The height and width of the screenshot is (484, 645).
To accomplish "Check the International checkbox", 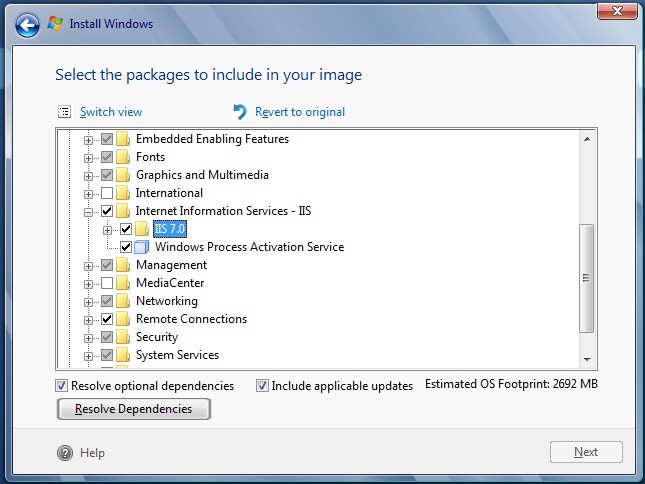I will click(x=107, y=193).
